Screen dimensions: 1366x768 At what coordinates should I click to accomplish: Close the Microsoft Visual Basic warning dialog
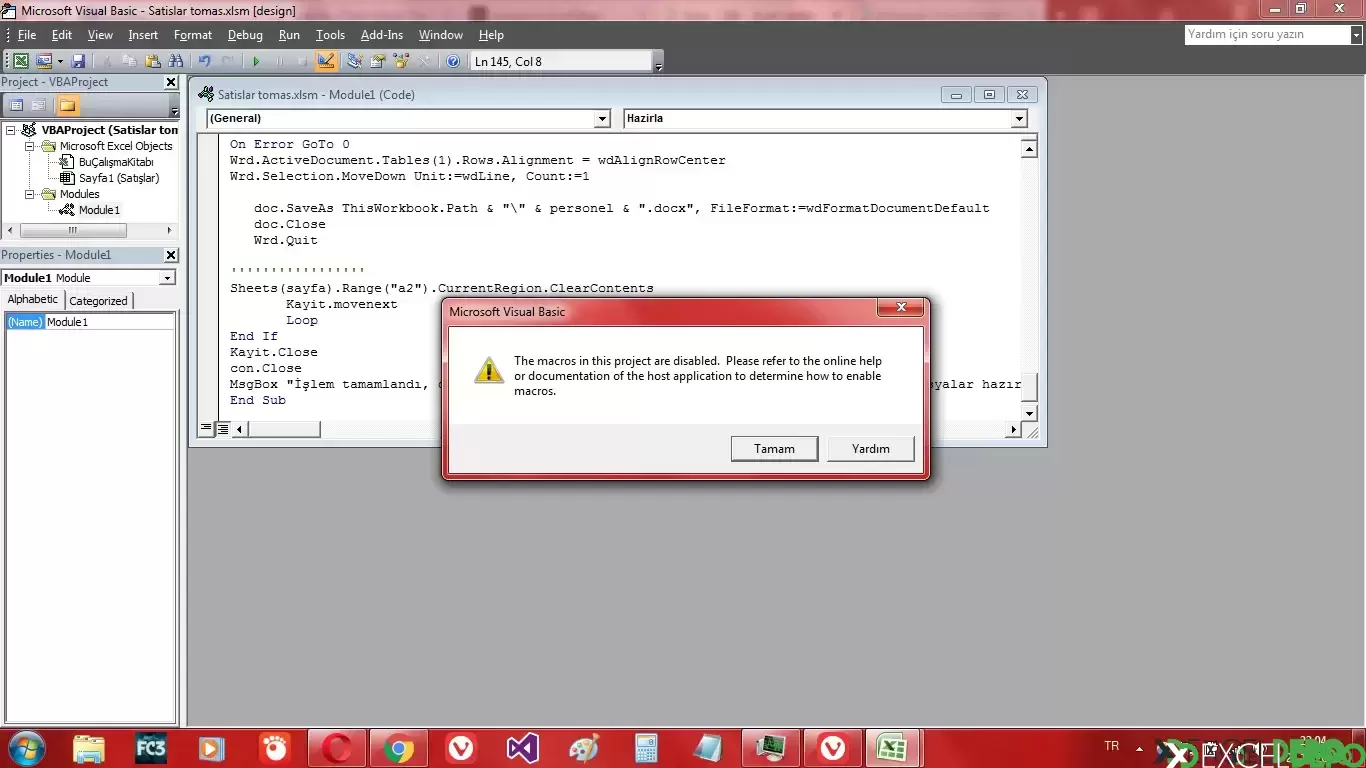(x=902, y=308)
